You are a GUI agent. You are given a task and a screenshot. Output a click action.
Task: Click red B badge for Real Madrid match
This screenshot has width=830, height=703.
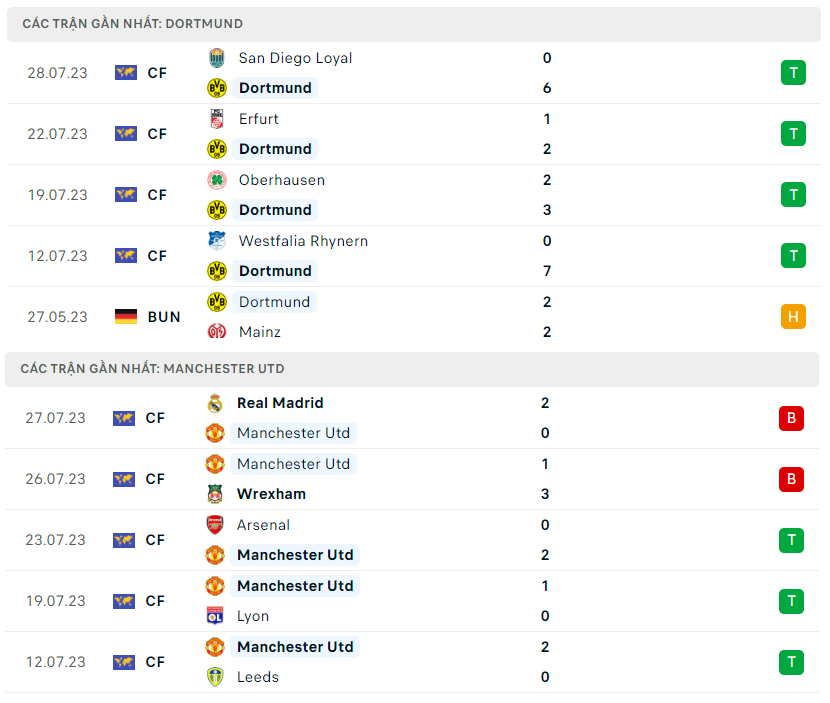(x=791, y=418)
